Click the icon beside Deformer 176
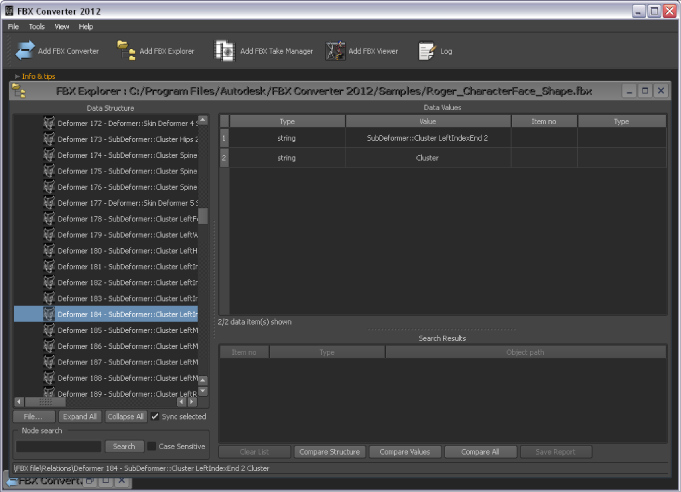The image size is (681, 492). [49, 187]
